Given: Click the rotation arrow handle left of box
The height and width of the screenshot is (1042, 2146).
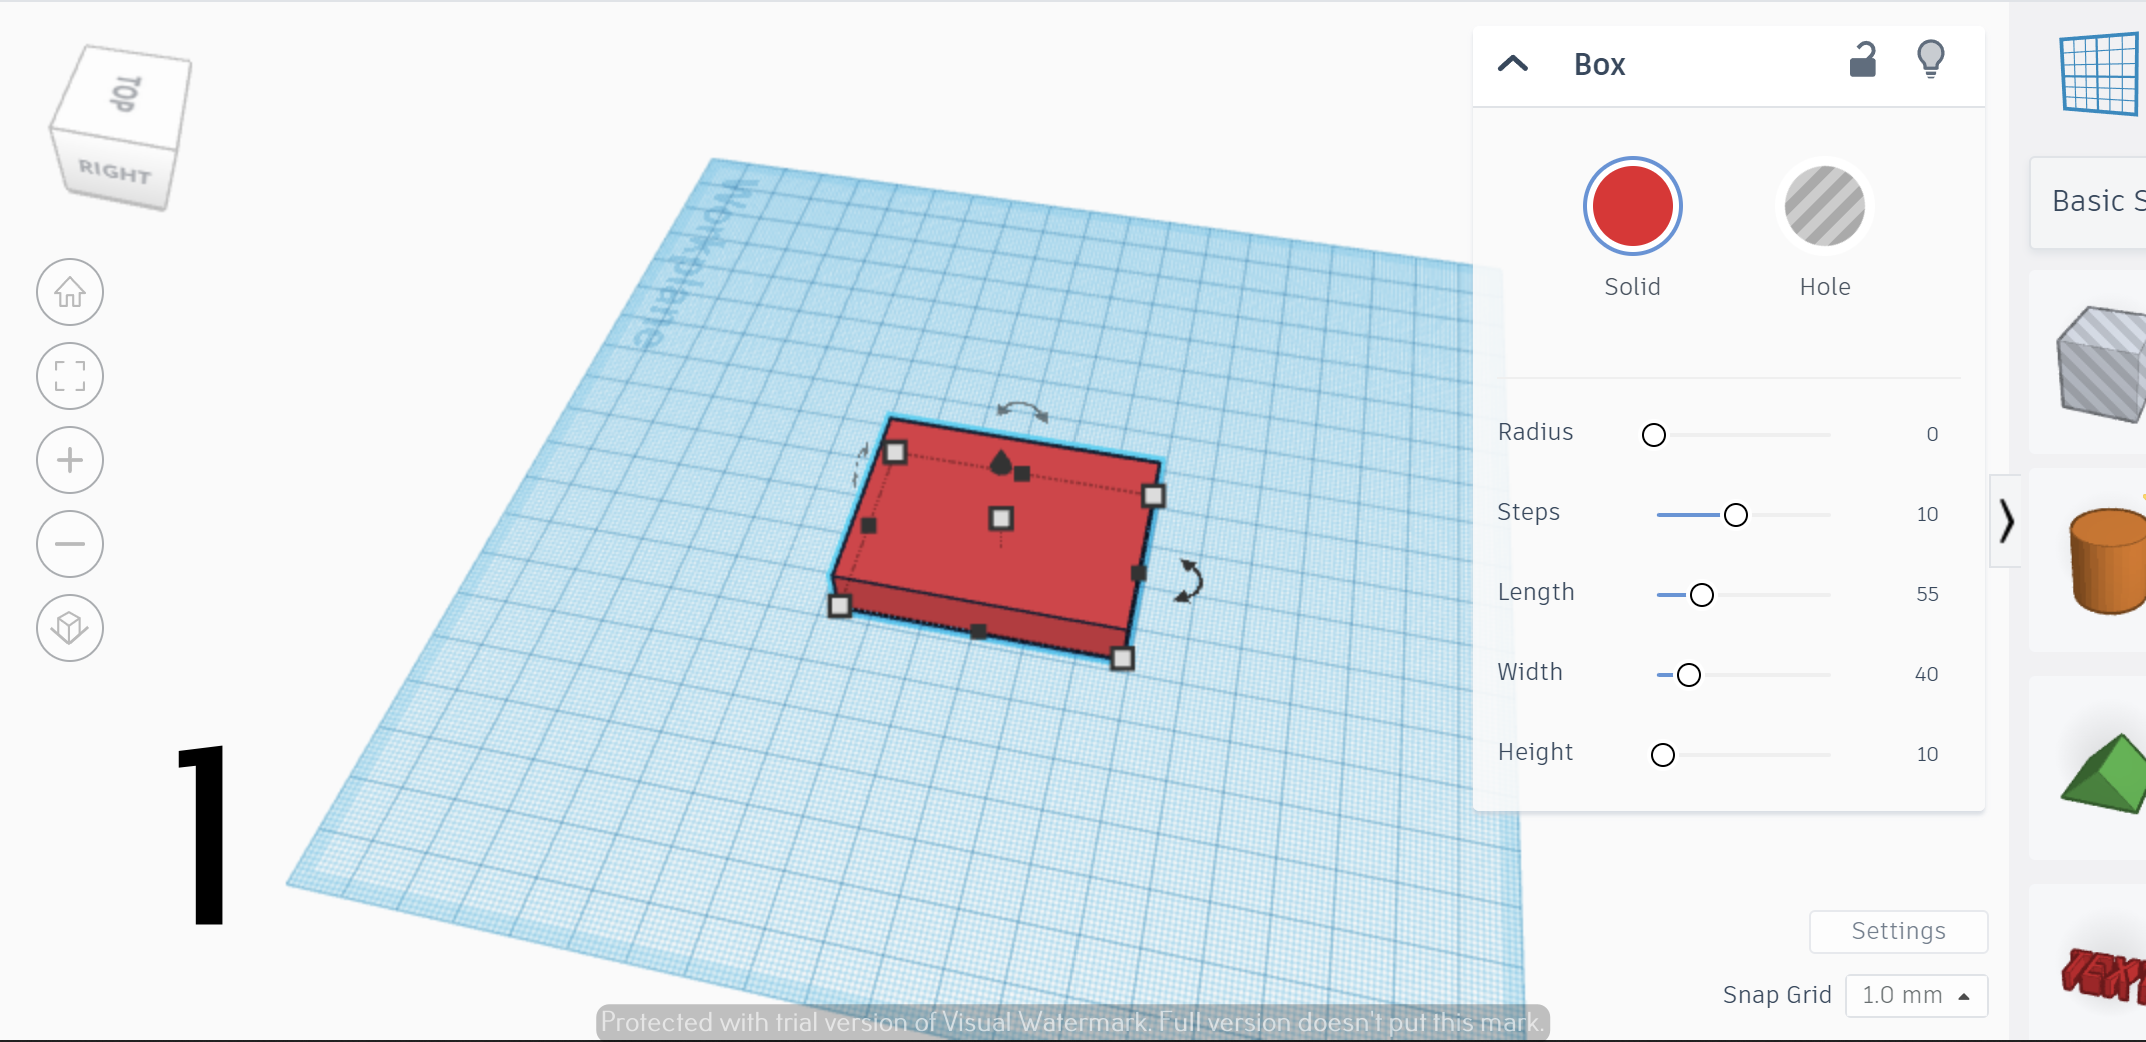Looking at the screenshot, I should tap(860, 465).
